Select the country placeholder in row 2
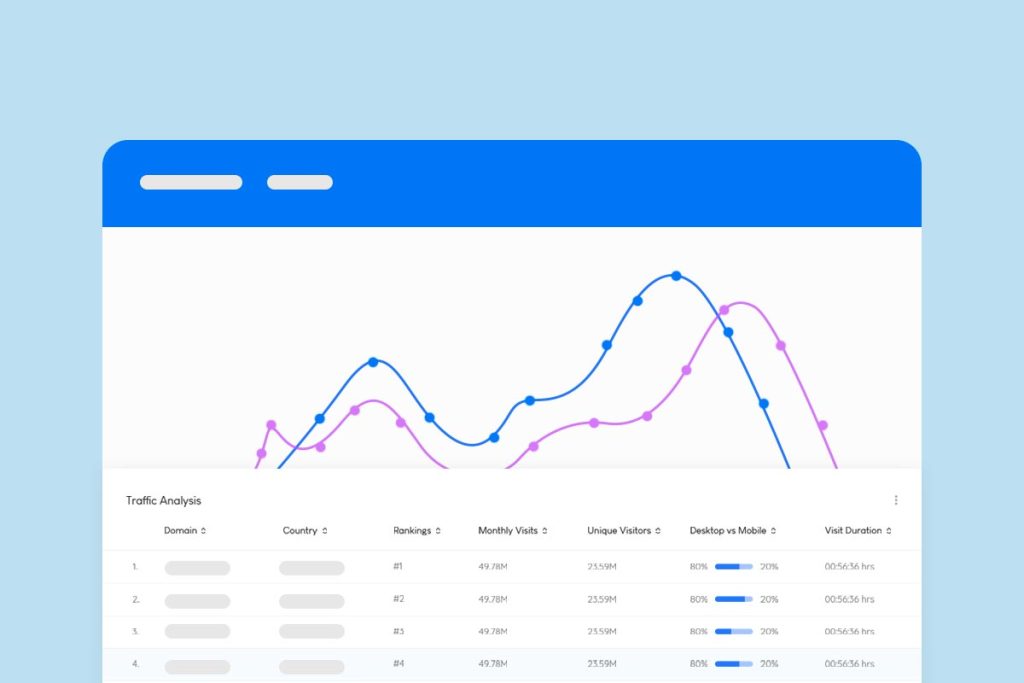1024x683 pixels. [x=311, y=600]
